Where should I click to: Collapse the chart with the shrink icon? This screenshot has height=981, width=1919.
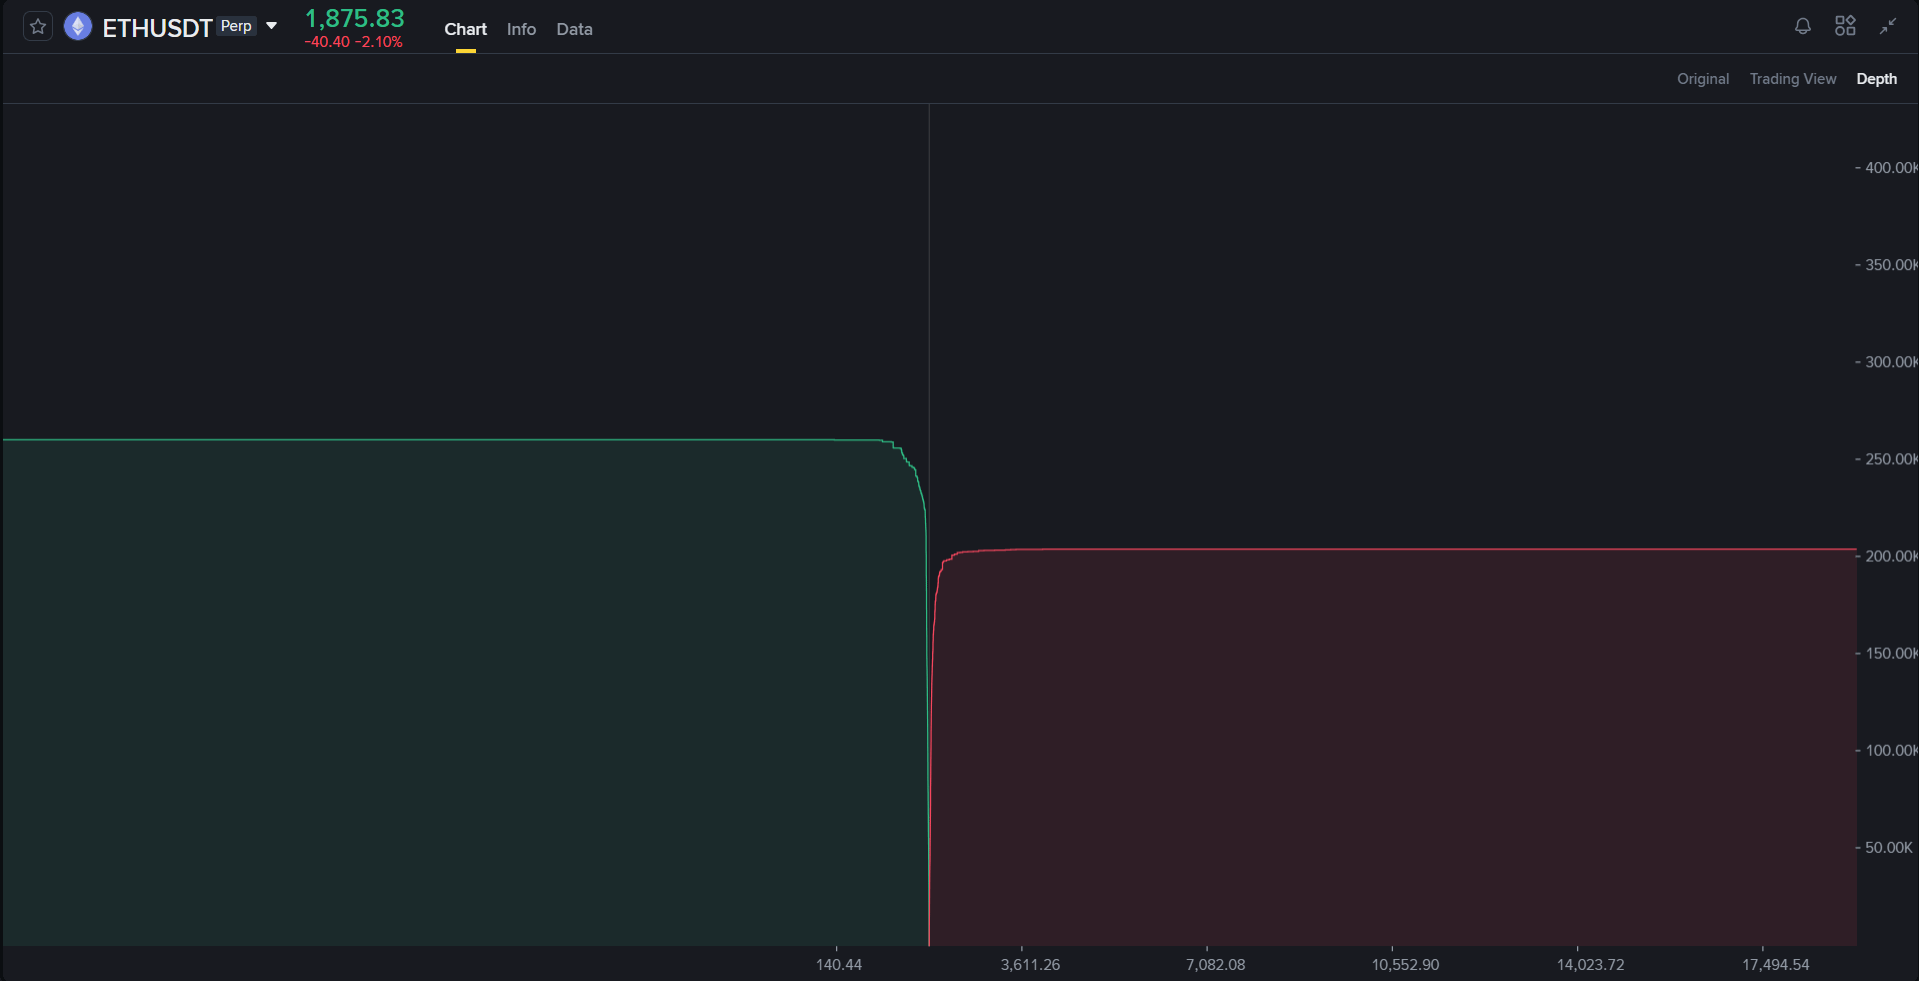(1888, 27)
